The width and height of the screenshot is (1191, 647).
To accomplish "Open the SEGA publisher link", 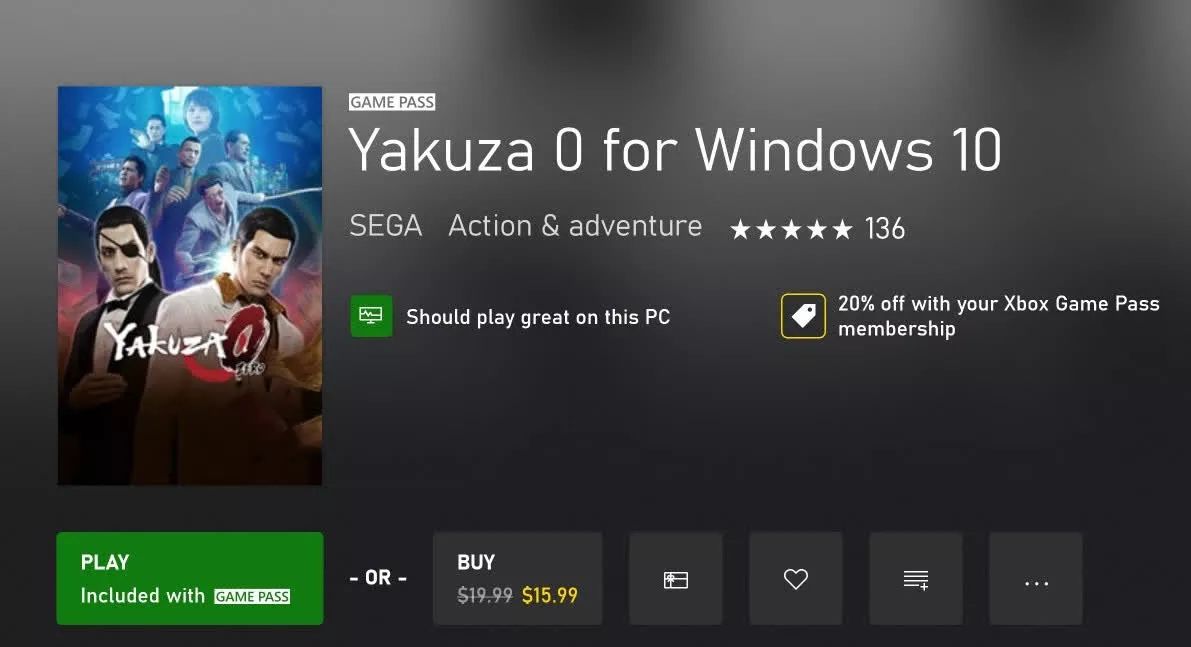I will [x=385, y=227].
